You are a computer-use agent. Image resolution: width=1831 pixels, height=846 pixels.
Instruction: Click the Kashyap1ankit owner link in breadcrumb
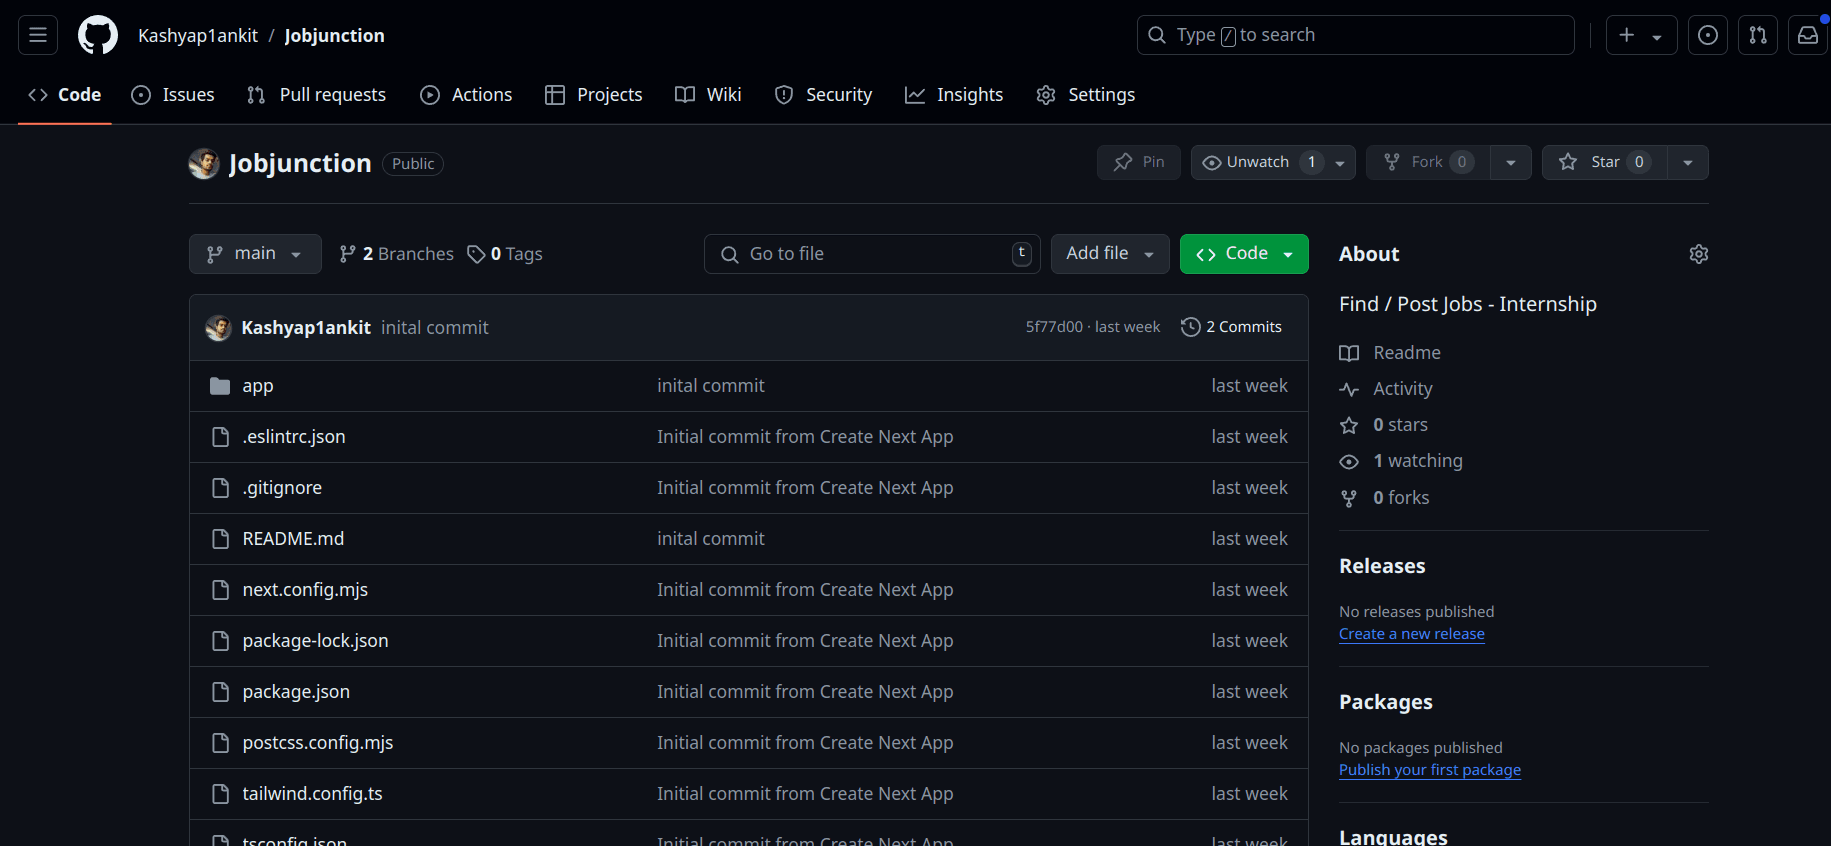click(198, 36)
